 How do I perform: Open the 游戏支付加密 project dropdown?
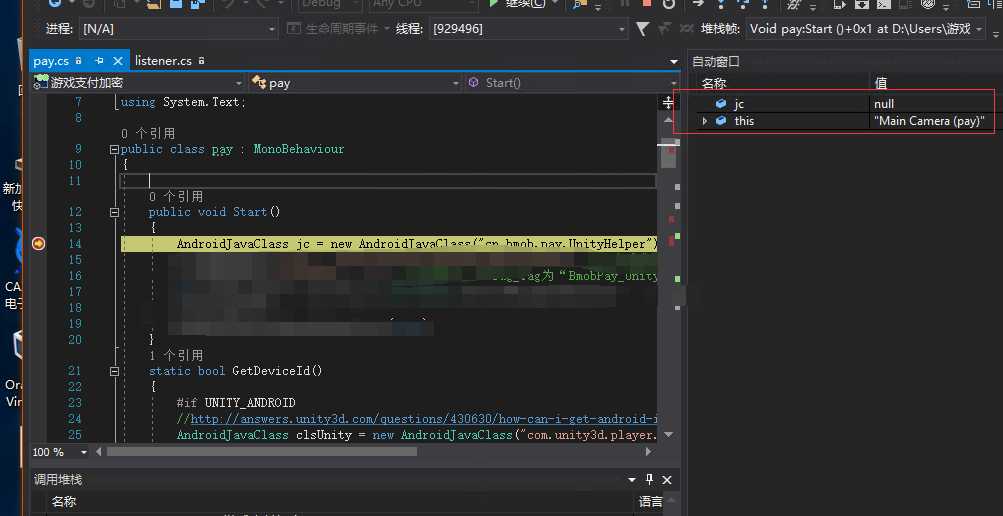tap(138, 82)
